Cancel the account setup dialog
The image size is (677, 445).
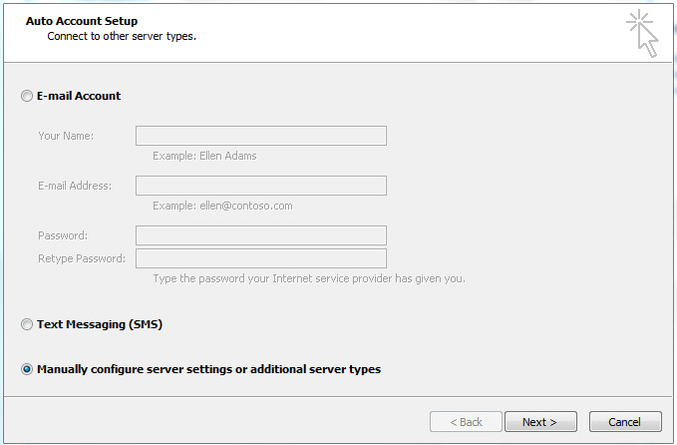point(625,422)
